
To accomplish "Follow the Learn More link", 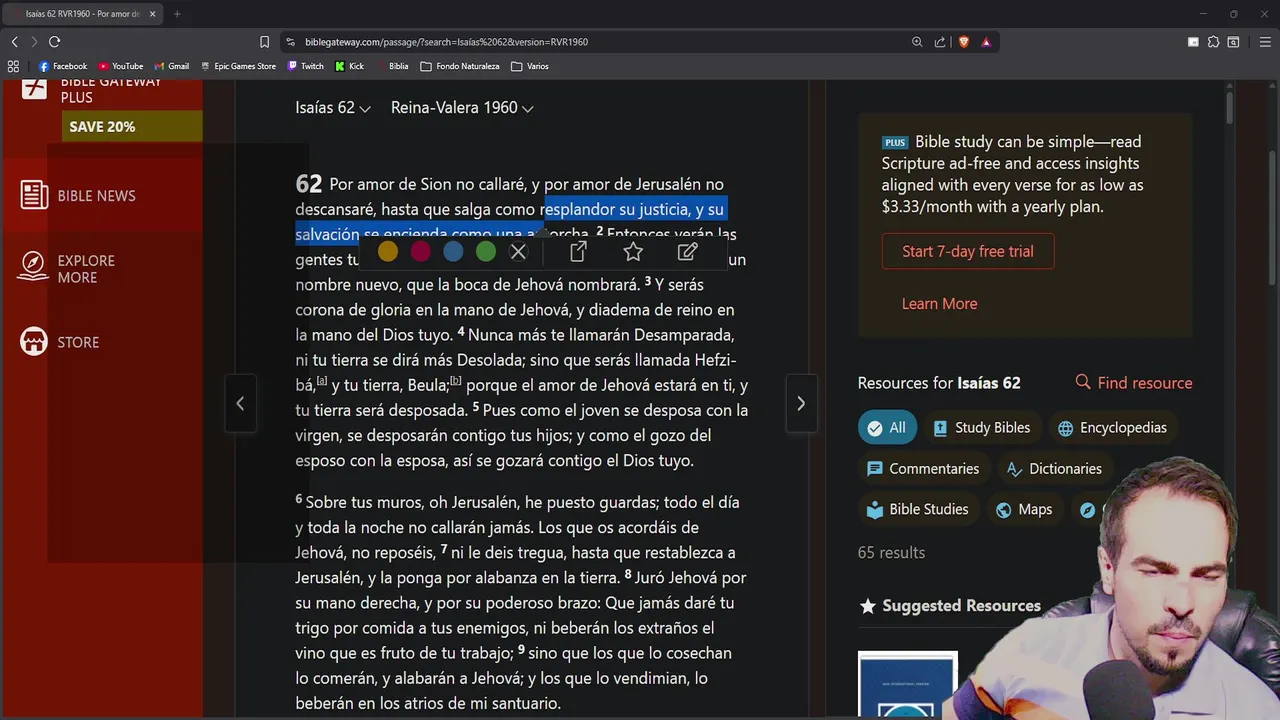I will (x=940, y=304).
